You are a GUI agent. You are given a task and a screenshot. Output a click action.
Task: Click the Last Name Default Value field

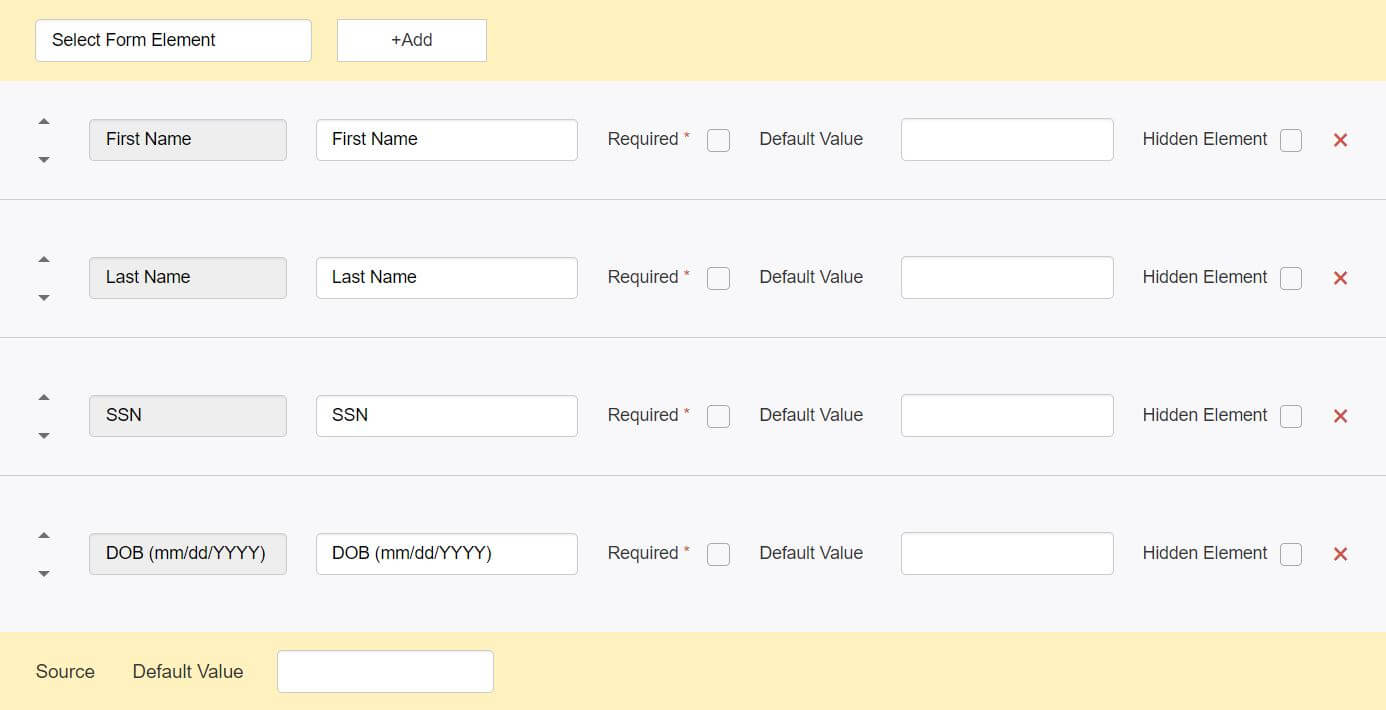click(1007, 277)
